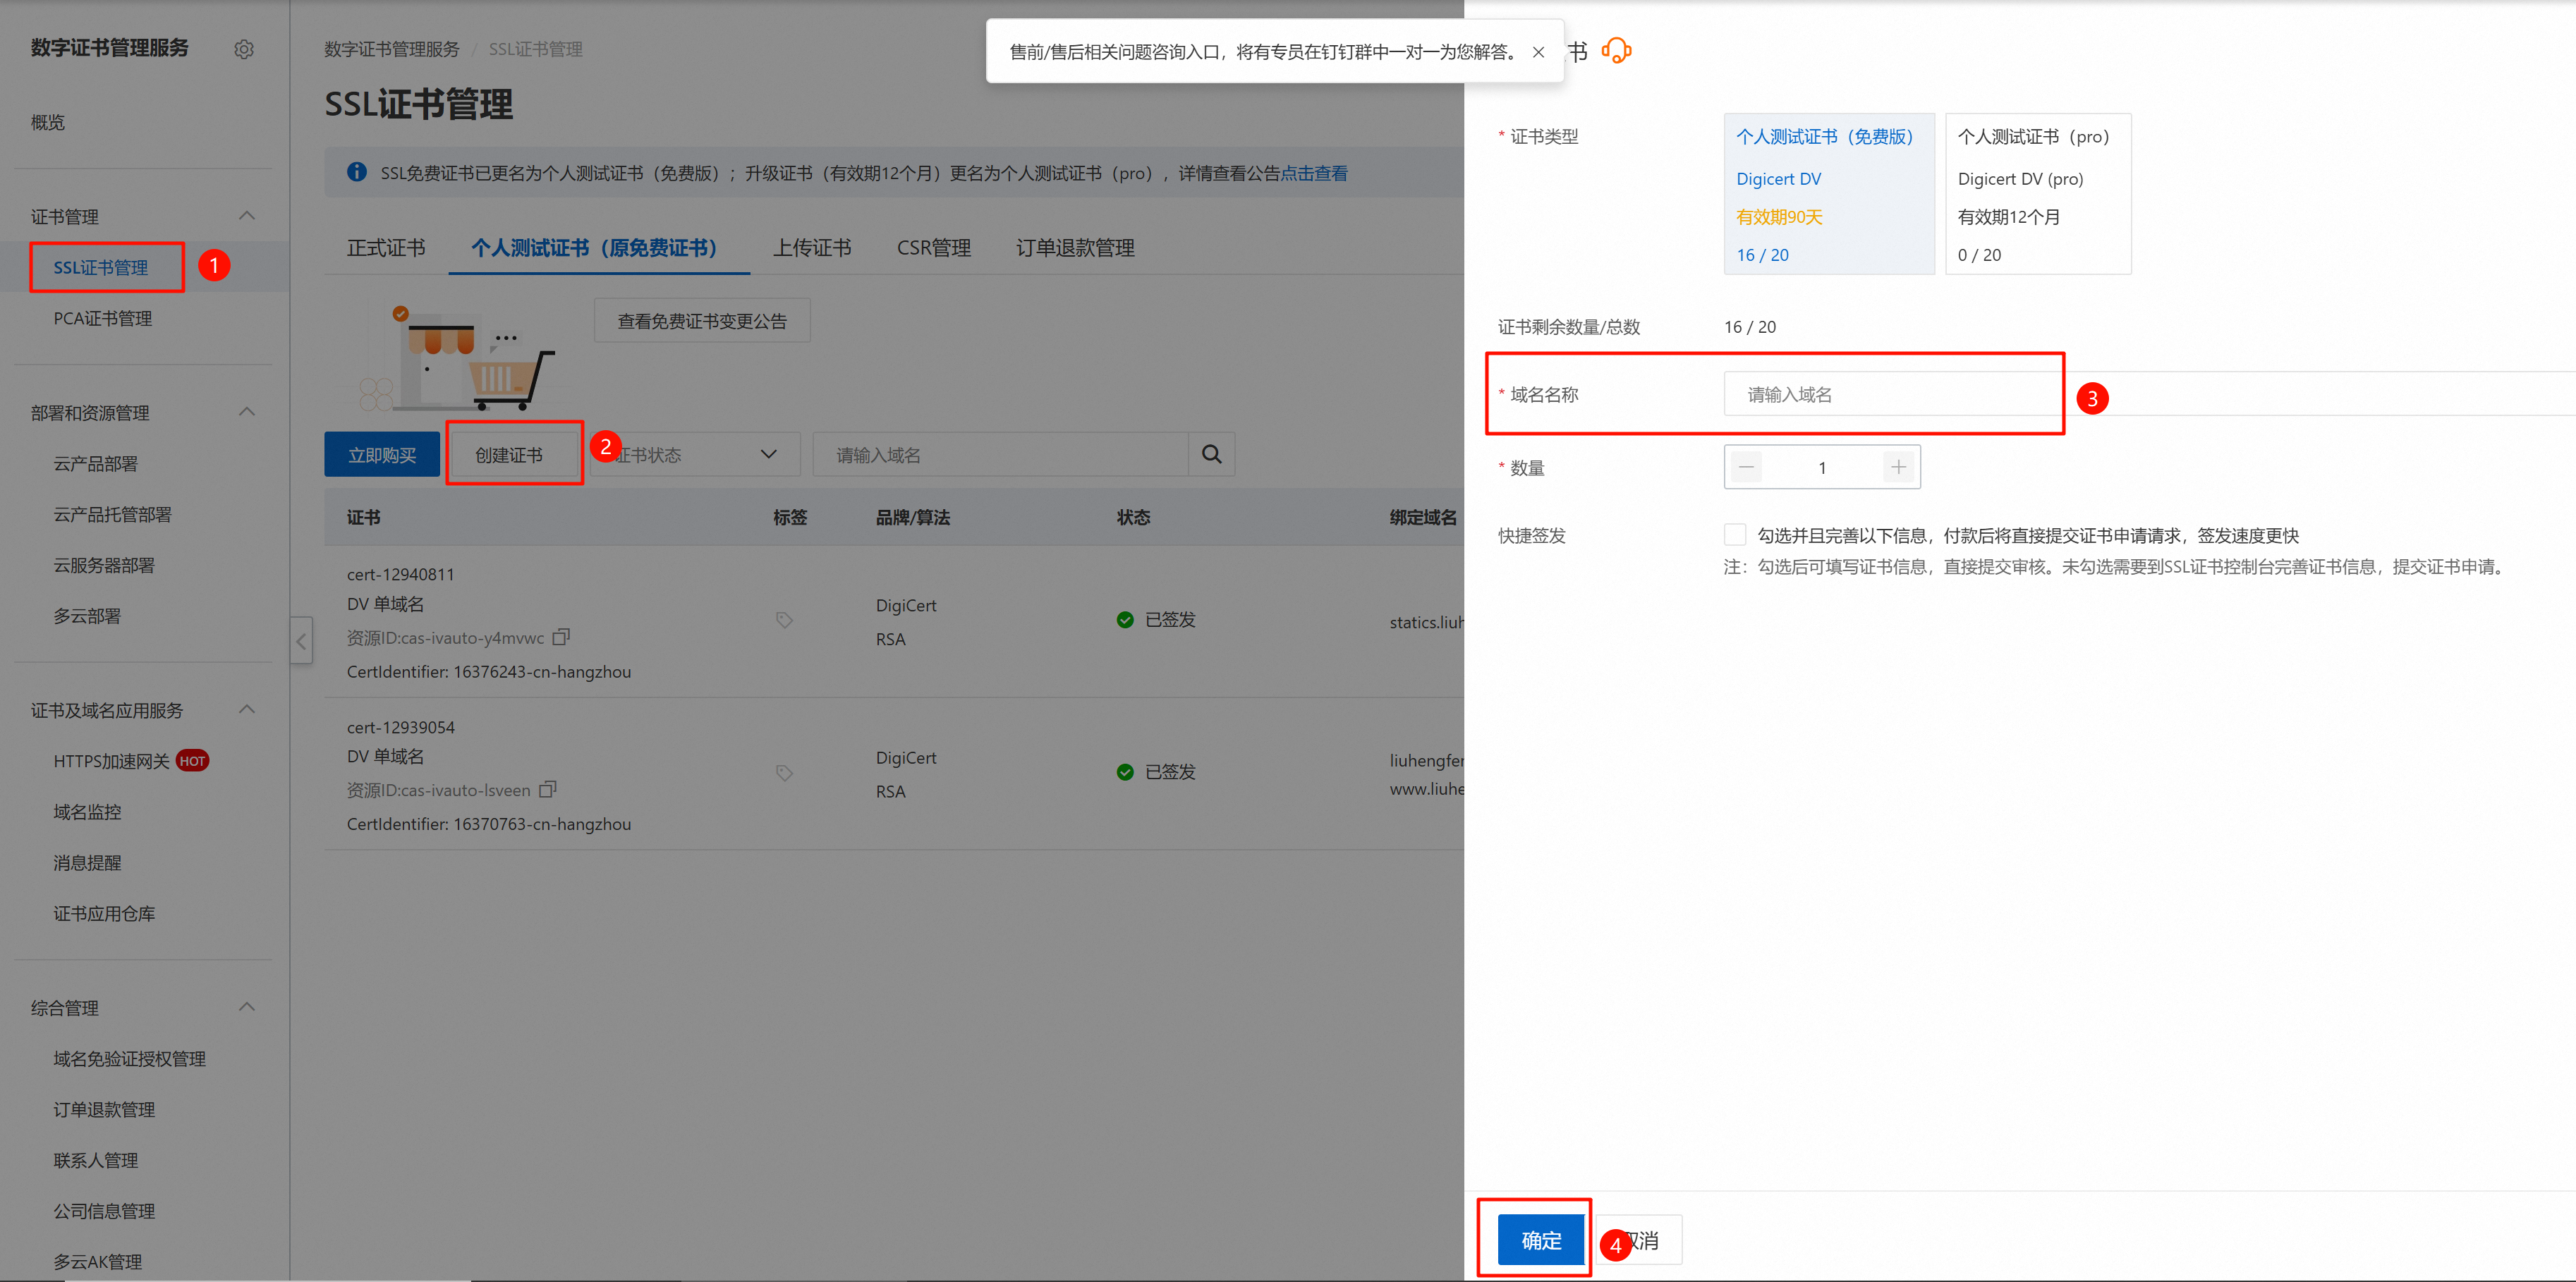Click tag icon for cert-12939054
The image size is (2576, 1282).
pyautogui.click(x=784, y=773)
